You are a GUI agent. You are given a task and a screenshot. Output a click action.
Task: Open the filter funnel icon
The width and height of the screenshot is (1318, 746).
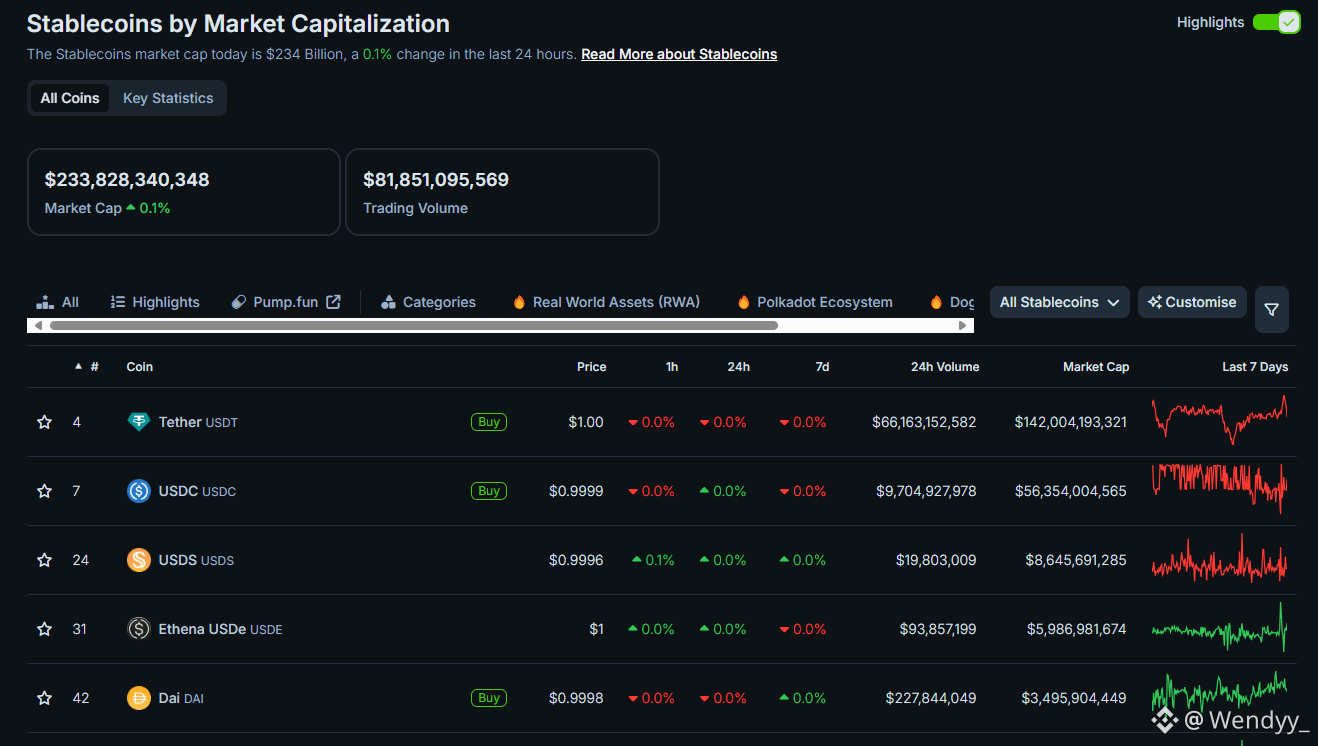[1271, 310]
